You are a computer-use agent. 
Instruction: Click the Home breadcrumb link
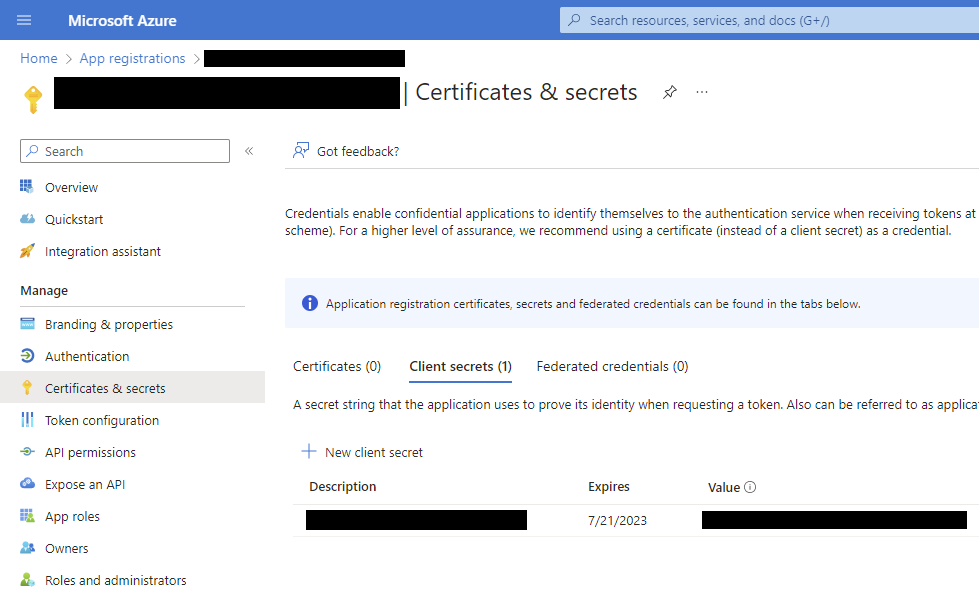pos(39,58)
